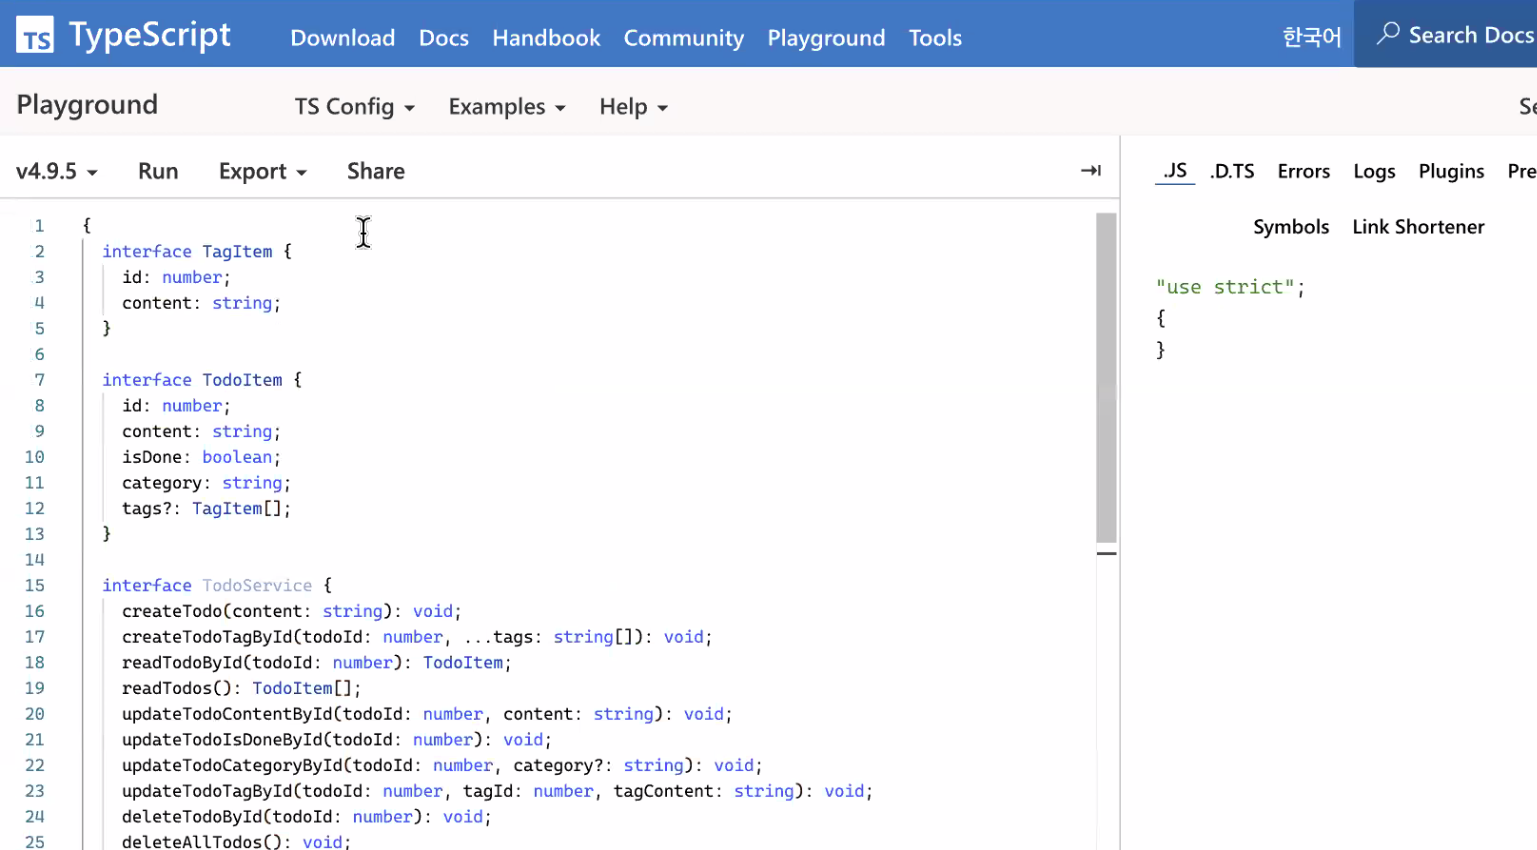Click the updateTodoIsDoneById method line
1537x850 pixels.
(x=337, y=739)
